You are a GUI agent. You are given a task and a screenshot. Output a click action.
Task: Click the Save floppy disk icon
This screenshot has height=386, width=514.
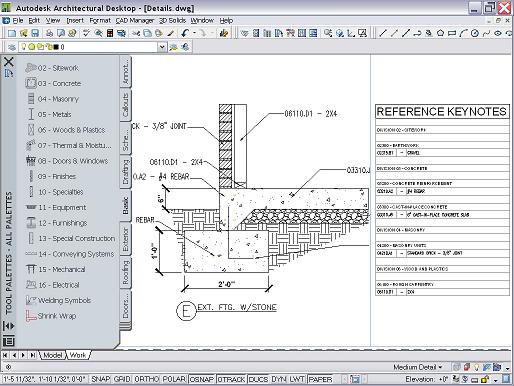point(35,33)
